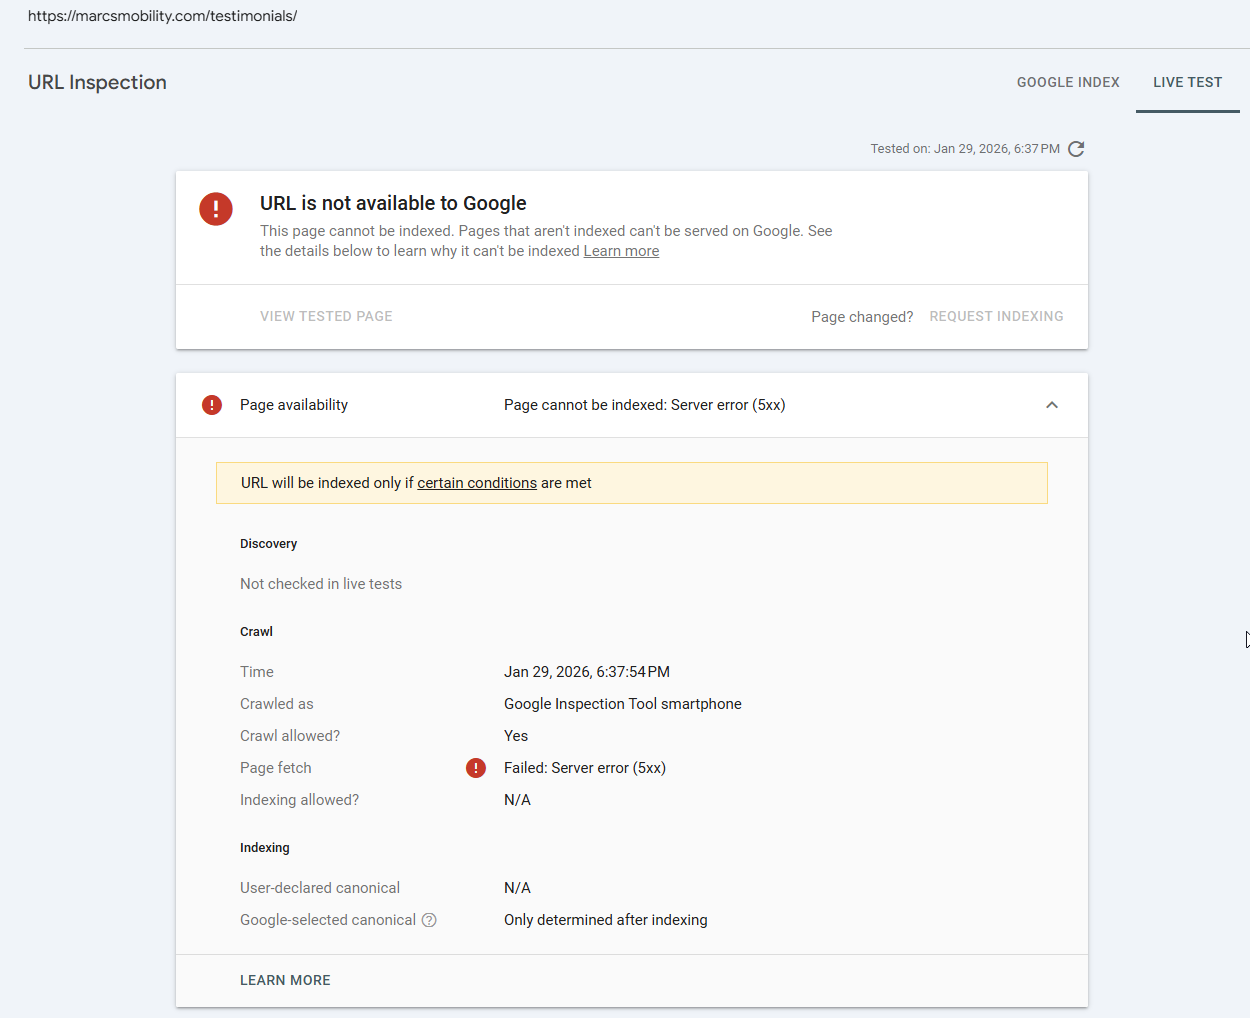1250x1018 pixels.
Task: Collapse the Page availability section chevron
Action: (1052, 405)
